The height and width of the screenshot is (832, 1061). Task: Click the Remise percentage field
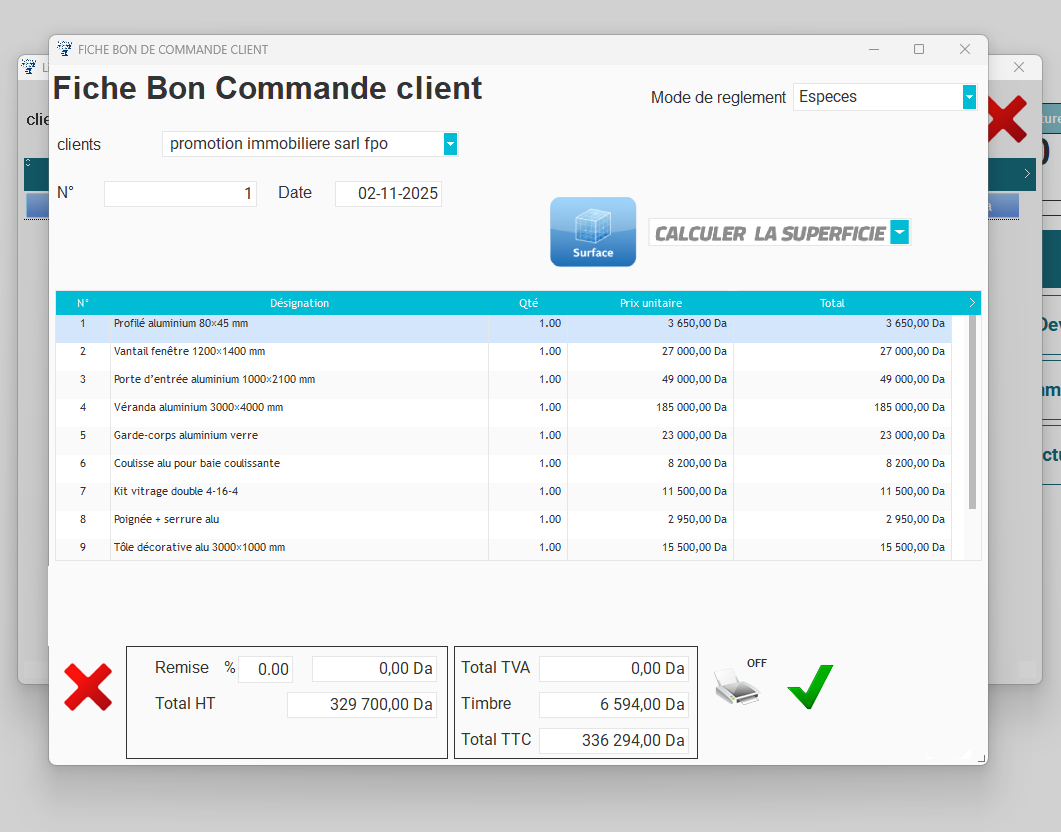pyautogui.click(x=265, y=670)
